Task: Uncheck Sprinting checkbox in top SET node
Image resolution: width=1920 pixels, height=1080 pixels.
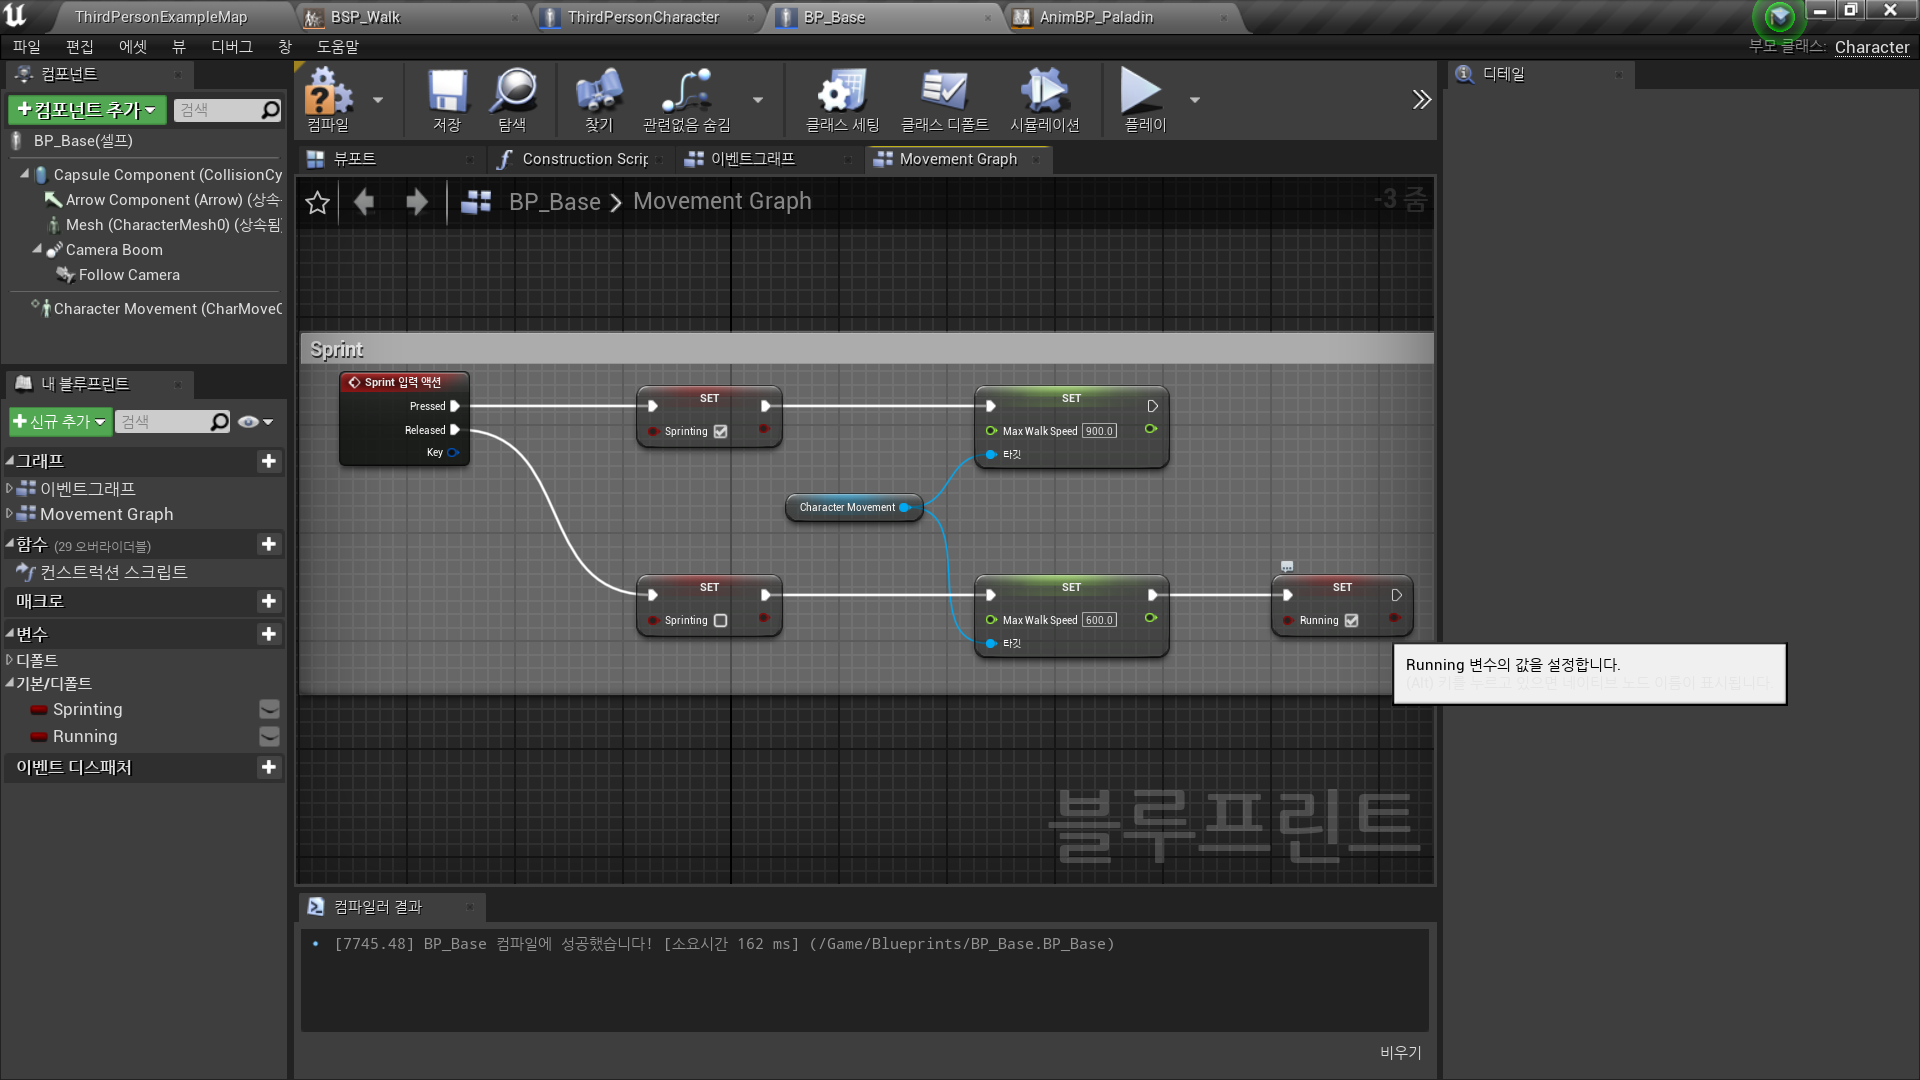Action: pyautogui.click(x=720, y=432)
